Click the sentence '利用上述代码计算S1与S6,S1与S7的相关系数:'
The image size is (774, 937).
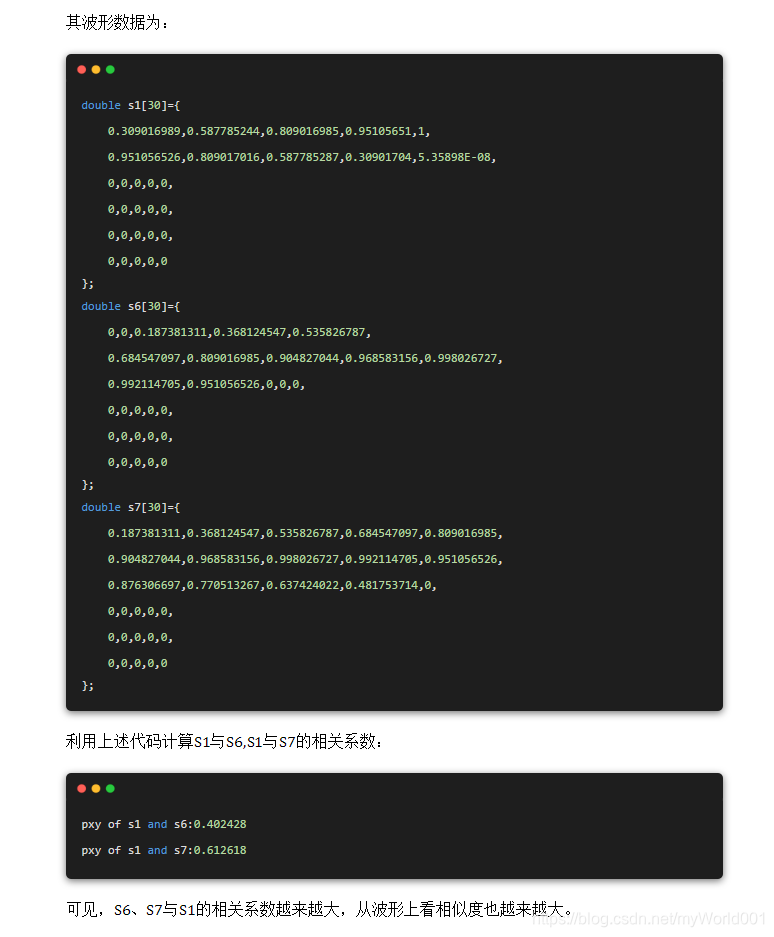coord(224,742)
